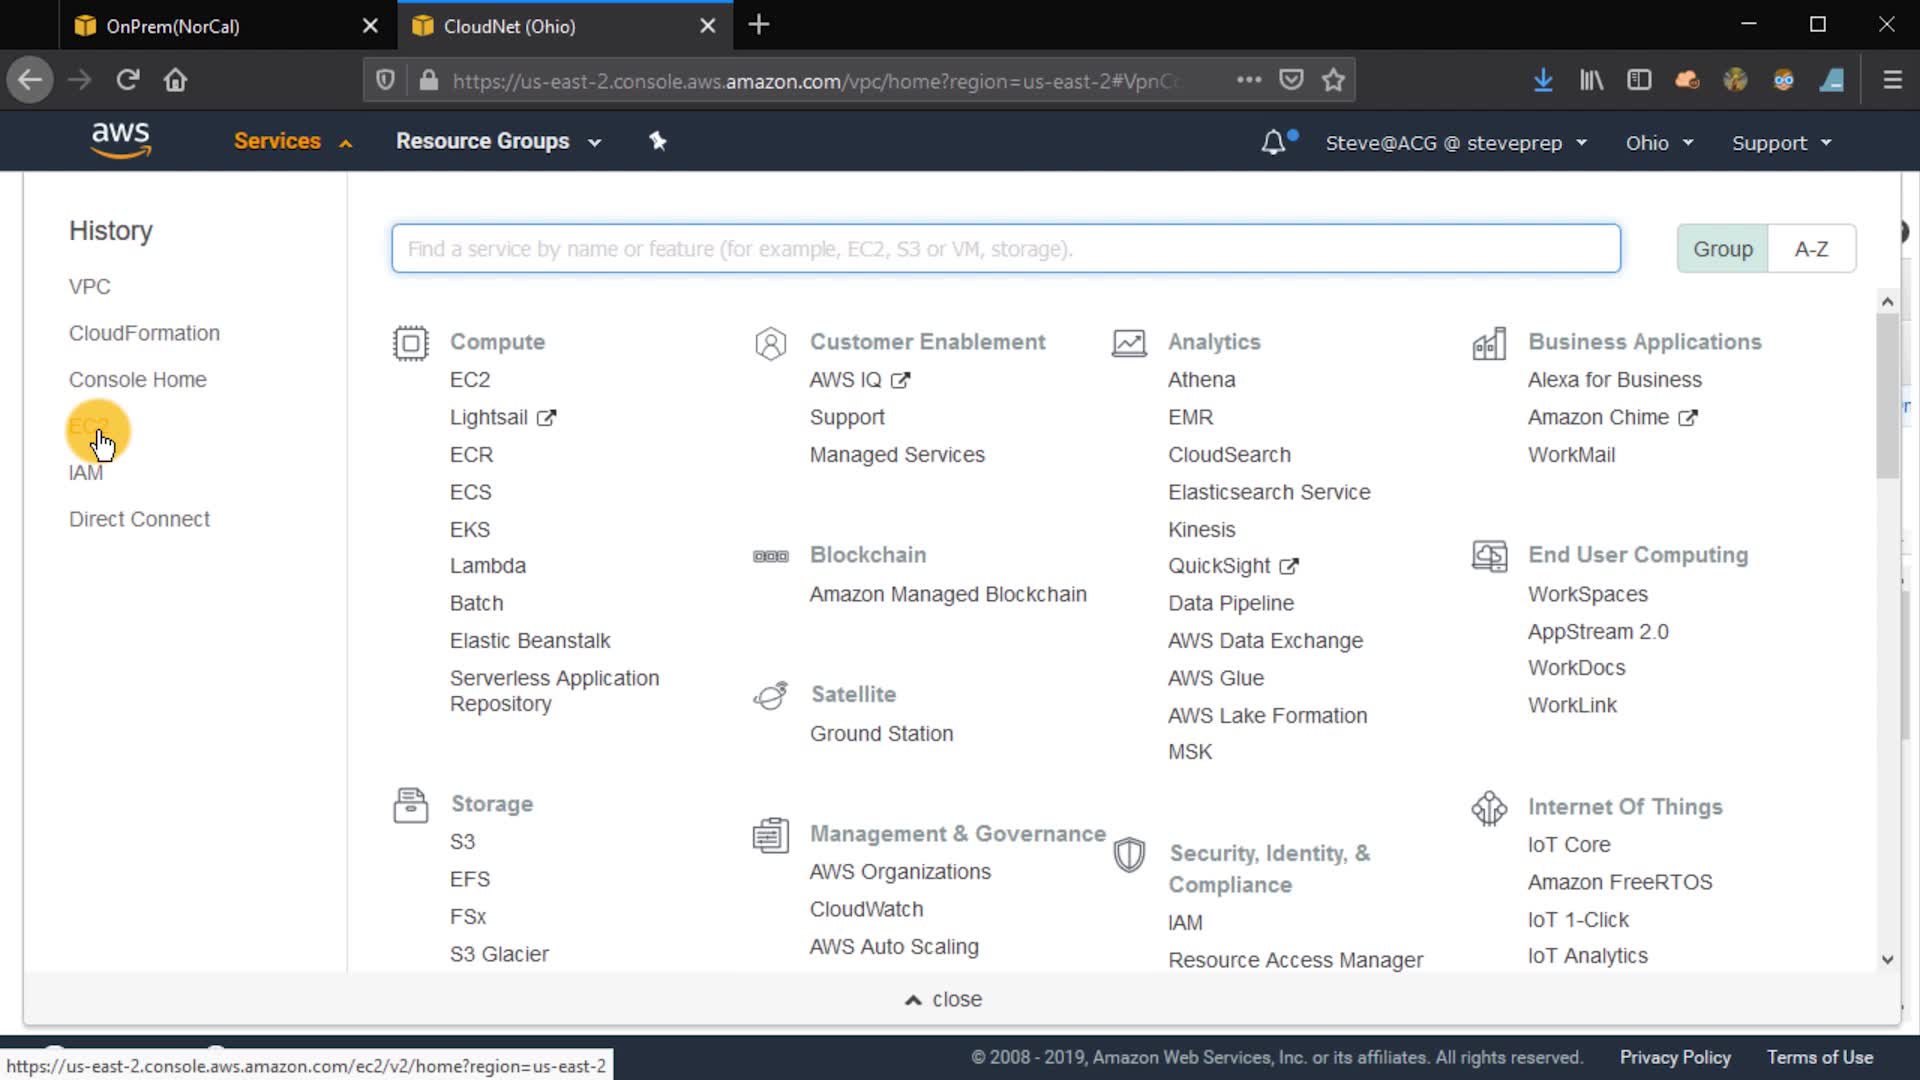The width and height of the screenshot is (1920, 1080).
Task: Bookmark this page with star icon
Action: click(1333, 80)
